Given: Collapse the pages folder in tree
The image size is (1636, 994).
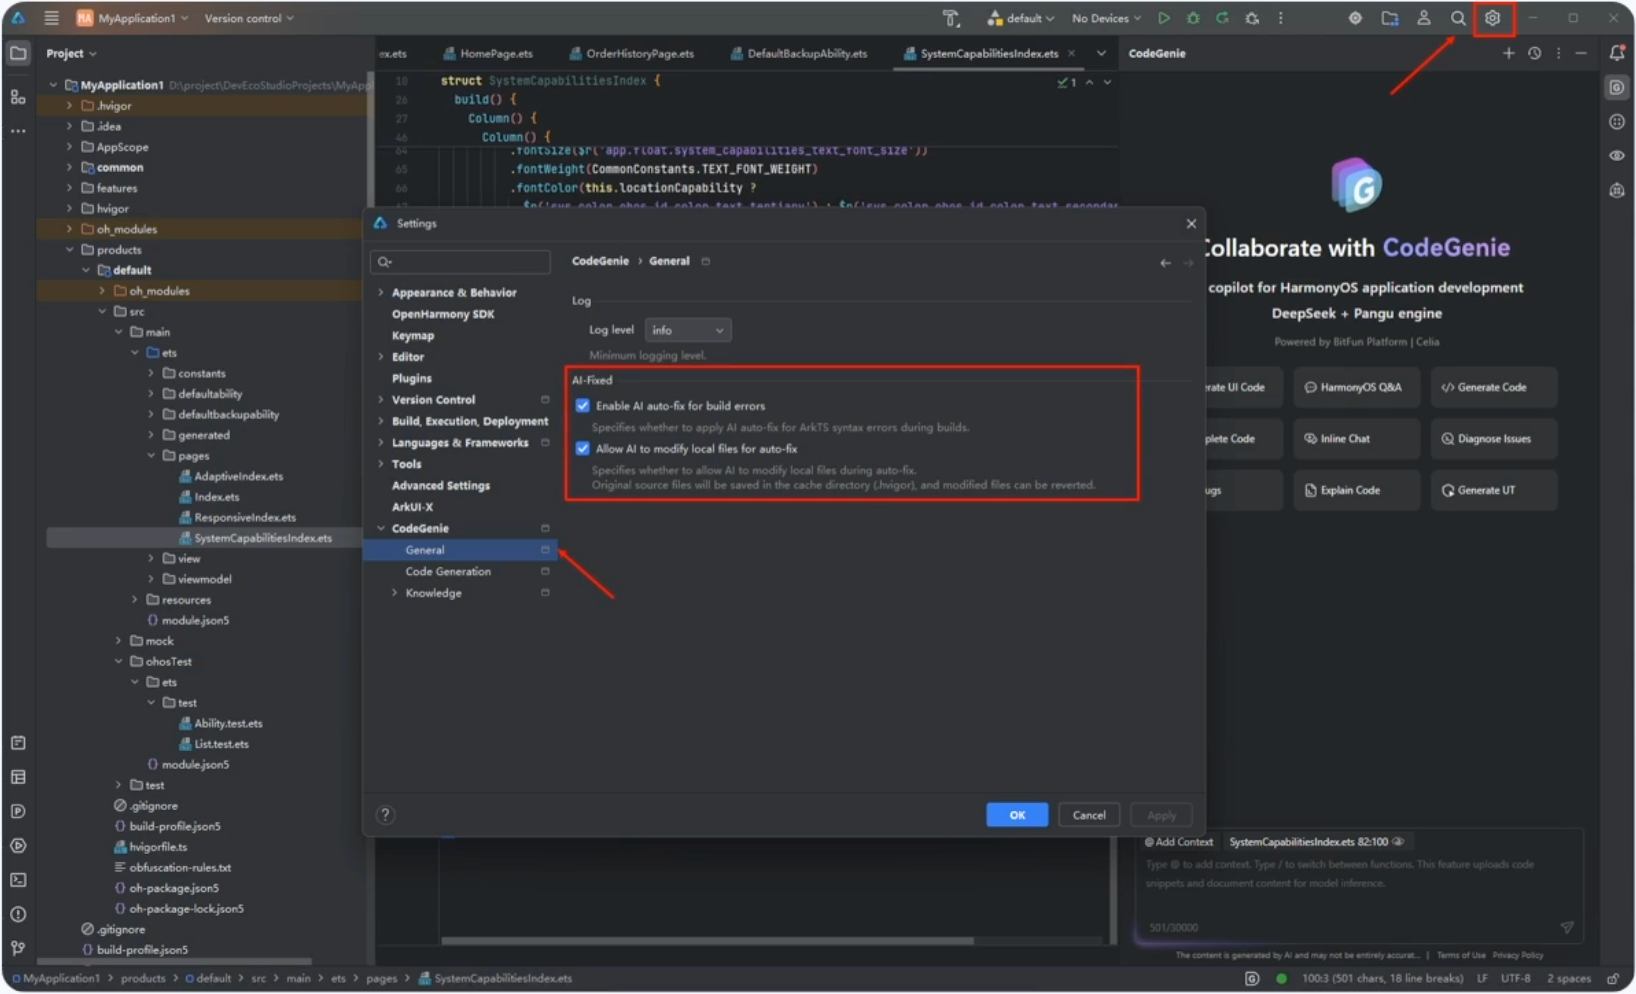Looking at the screenshot, I should pyautogui.click(x=151, y=456).
